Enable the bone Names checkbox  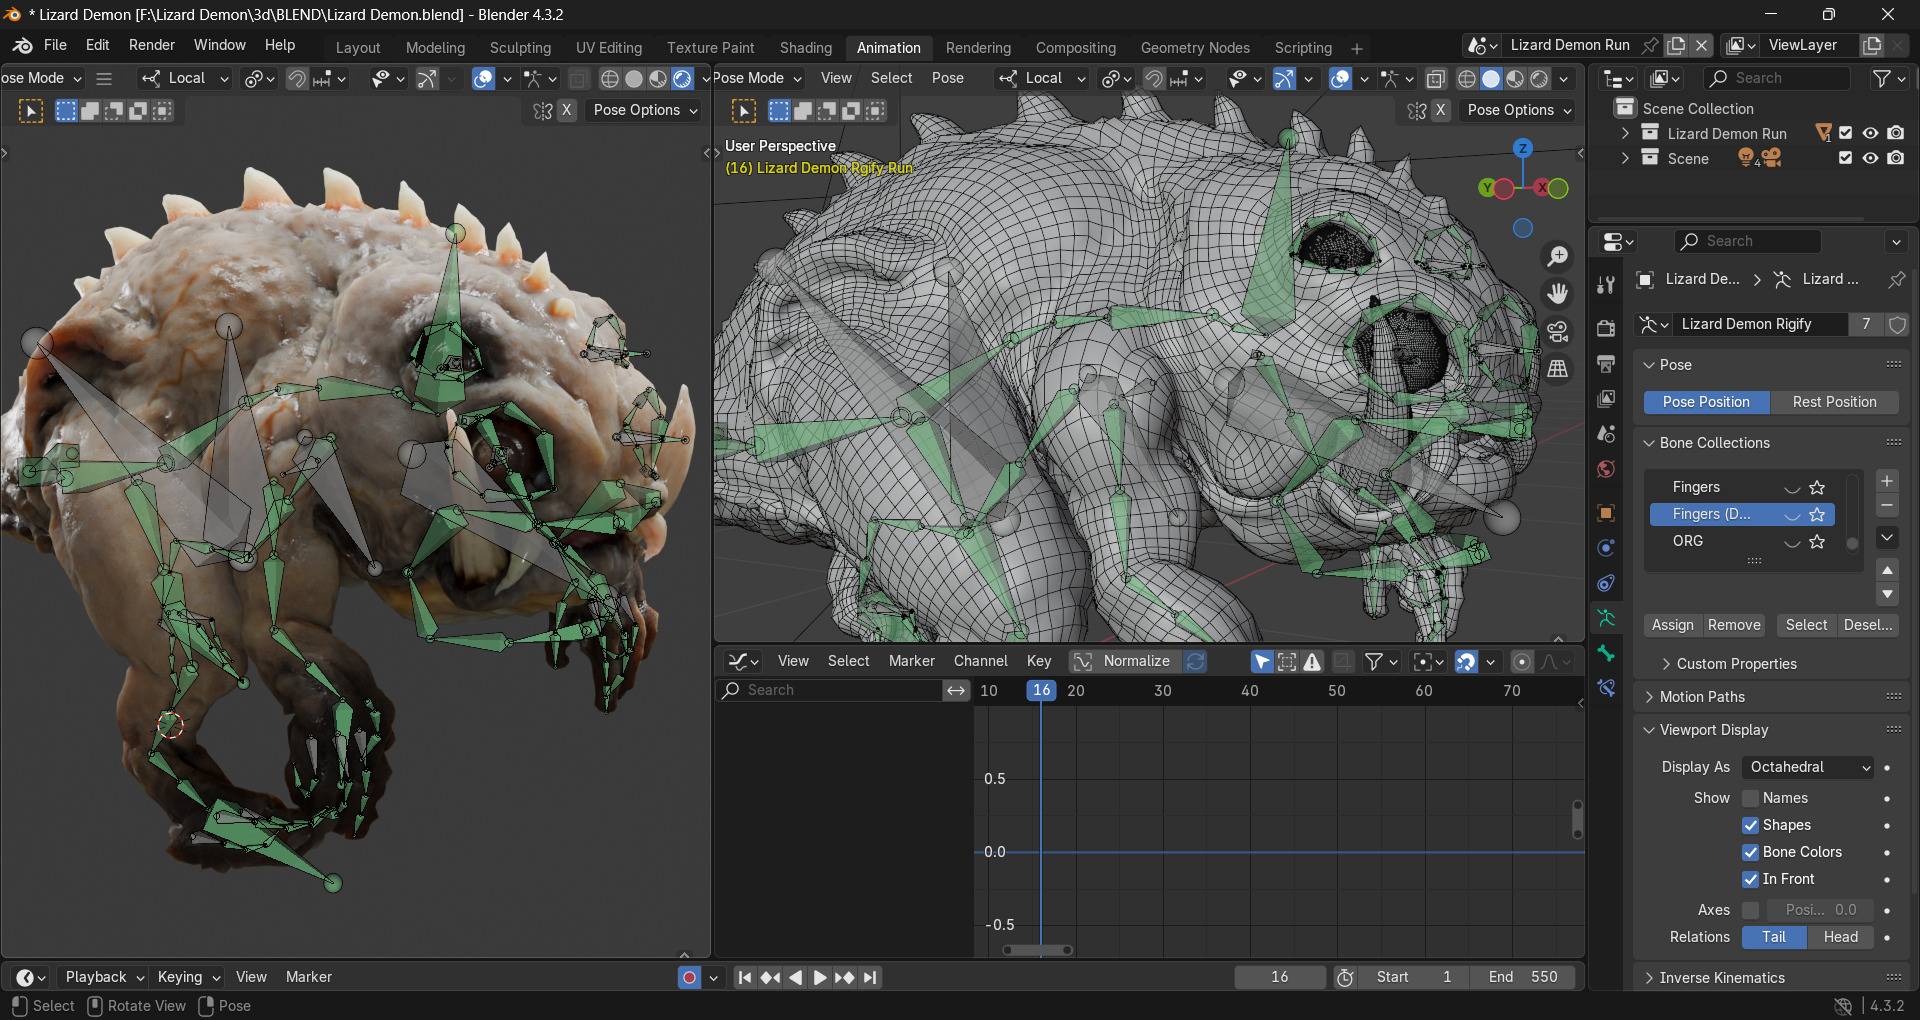pos(1750,798)
